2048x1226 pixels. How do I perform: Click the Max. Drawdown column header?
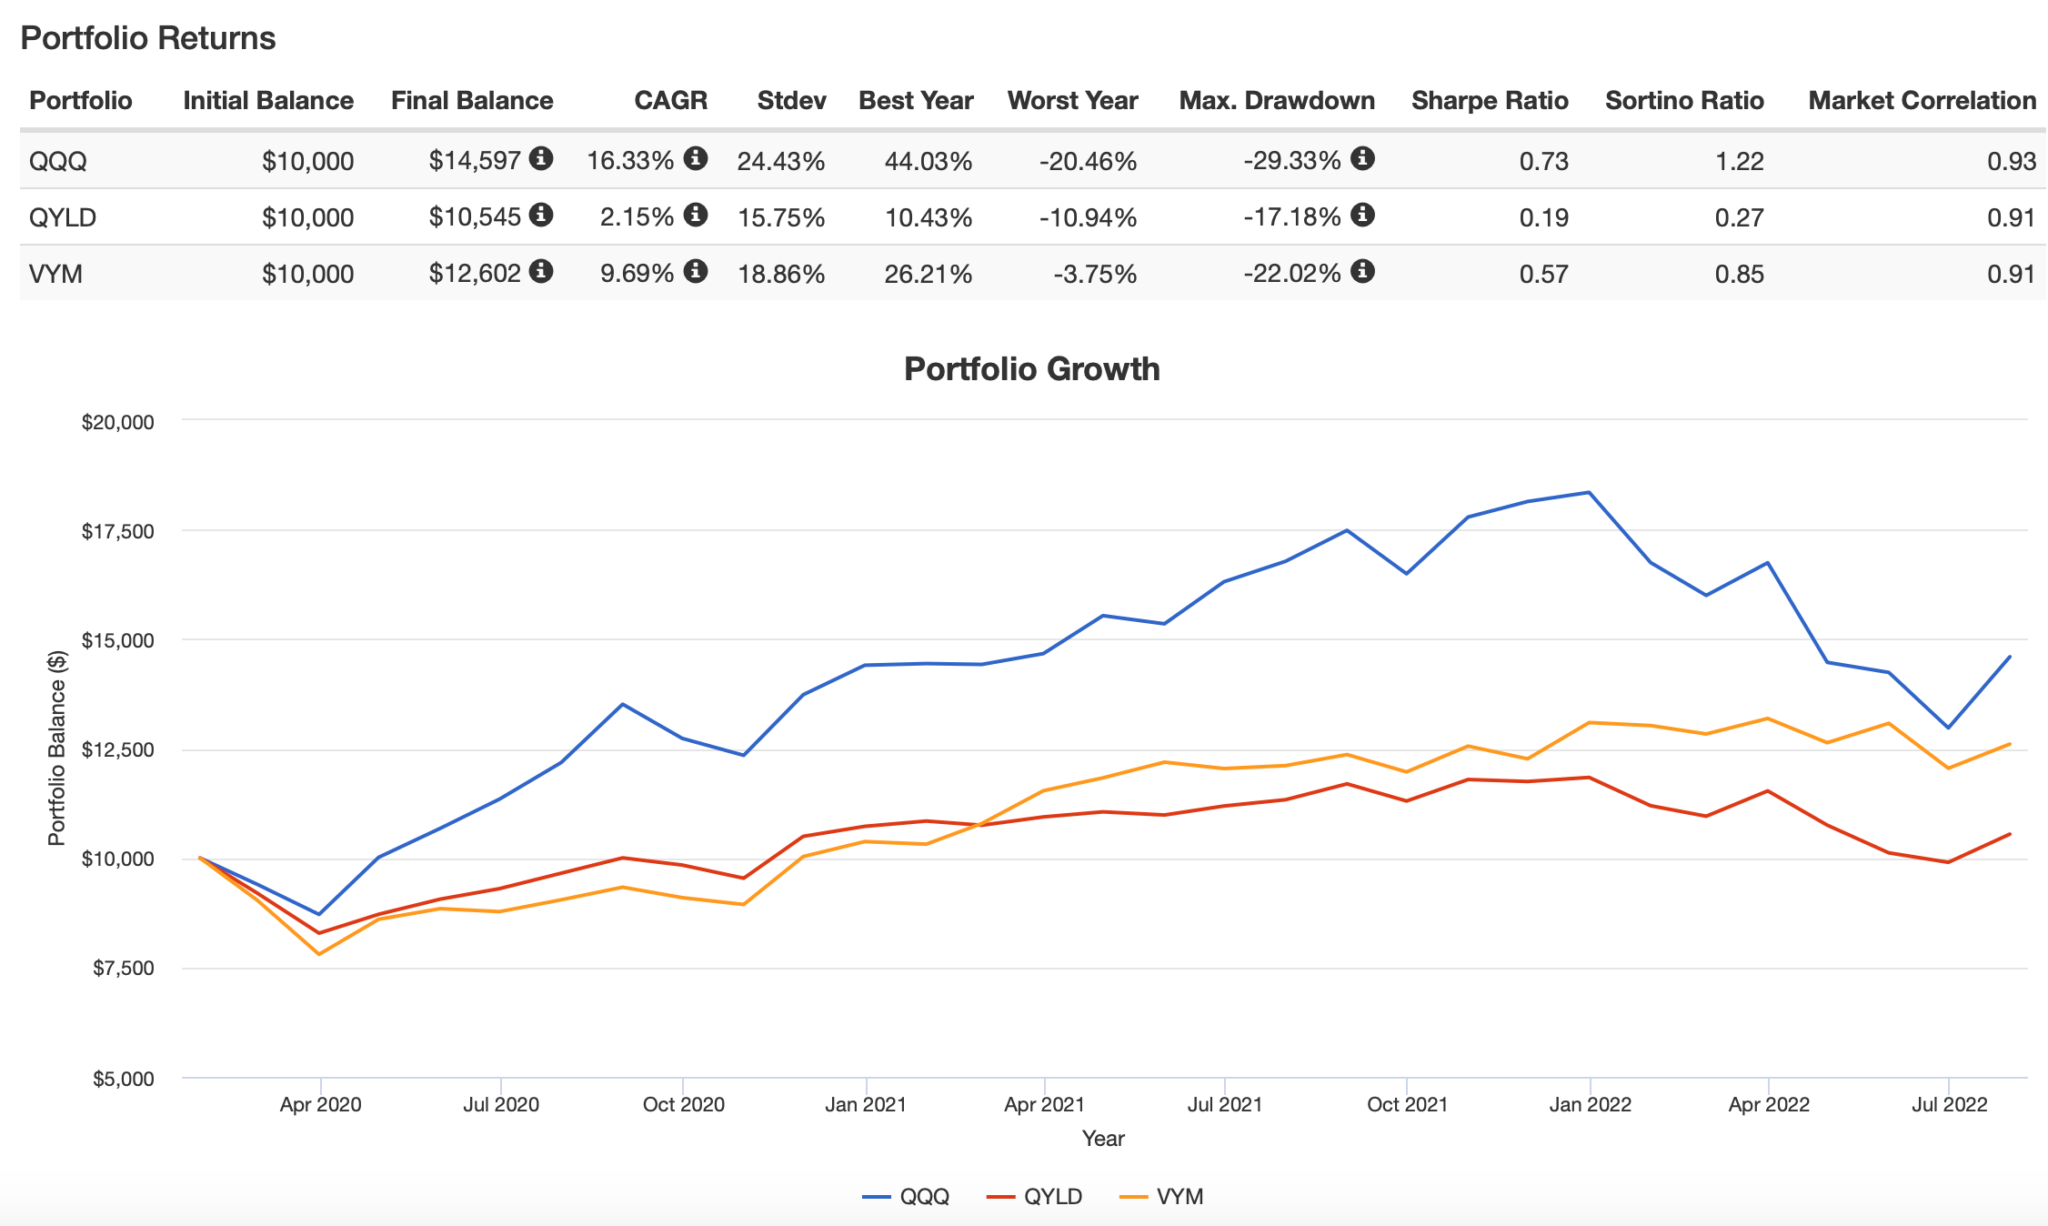1276,101
